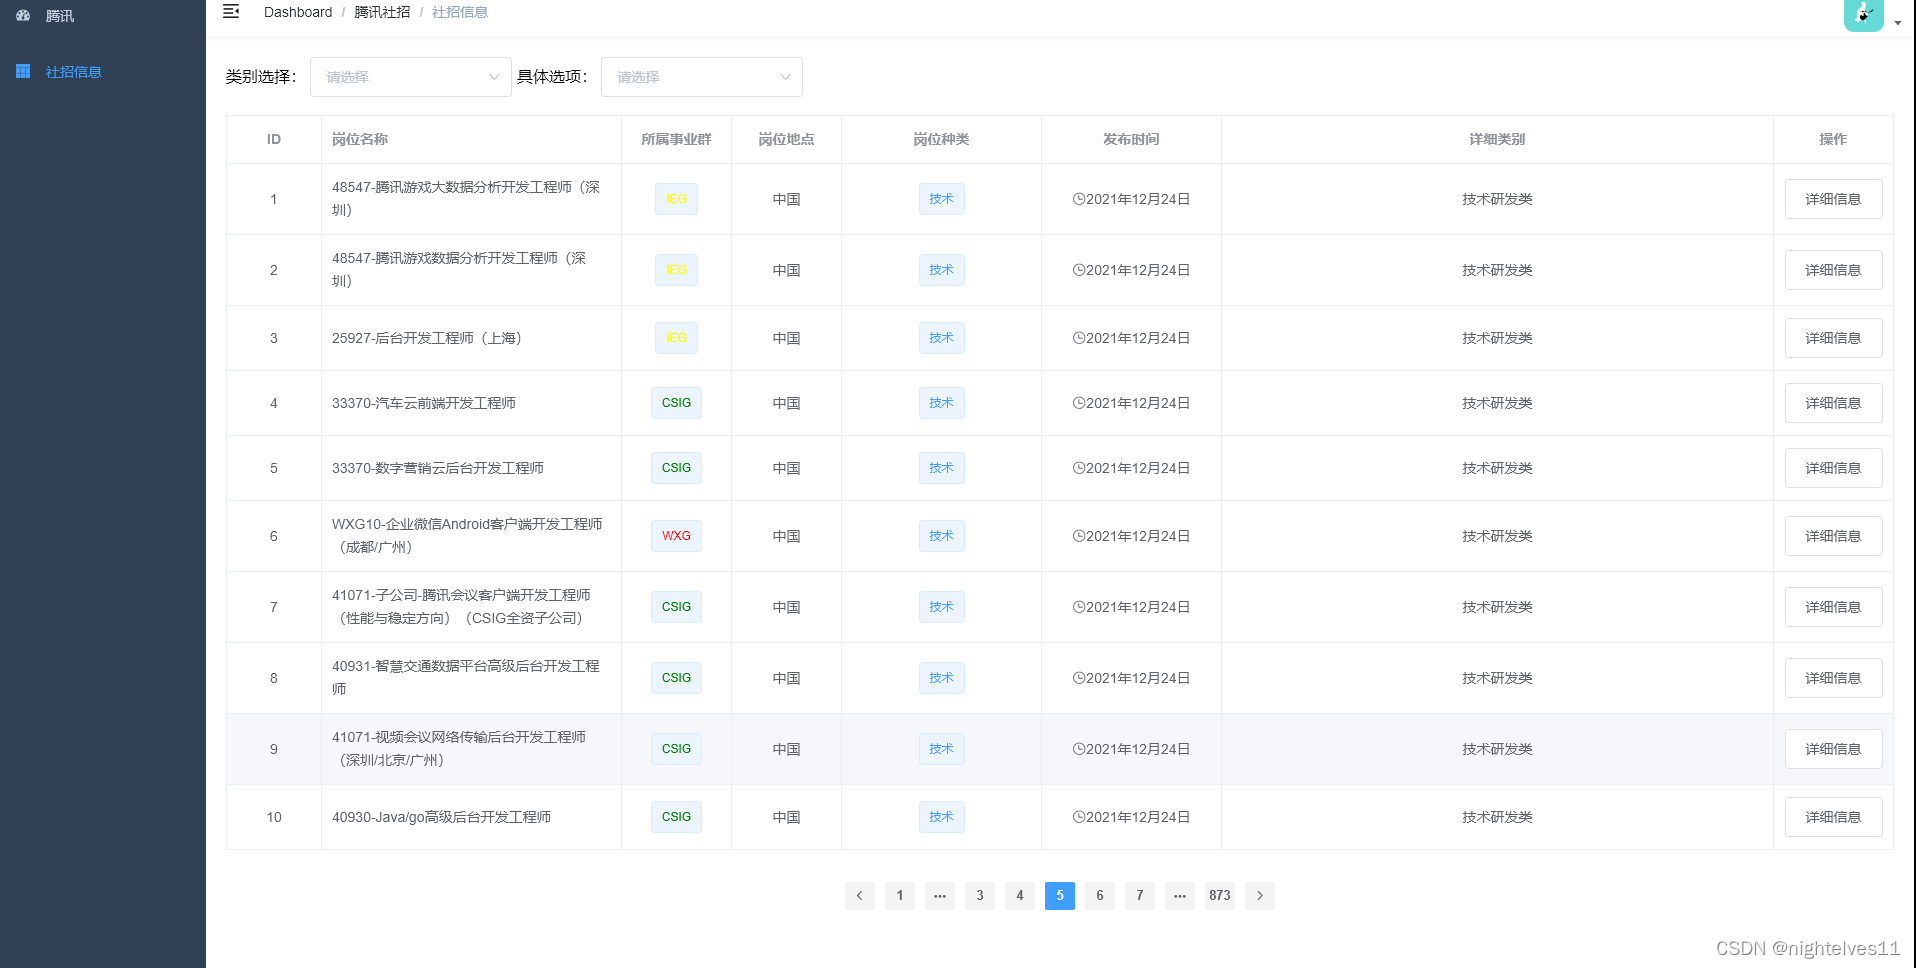The width and height of the screenshot is (1916, 968).
Task: Go to previous page arrow
Action: [860, 895]
